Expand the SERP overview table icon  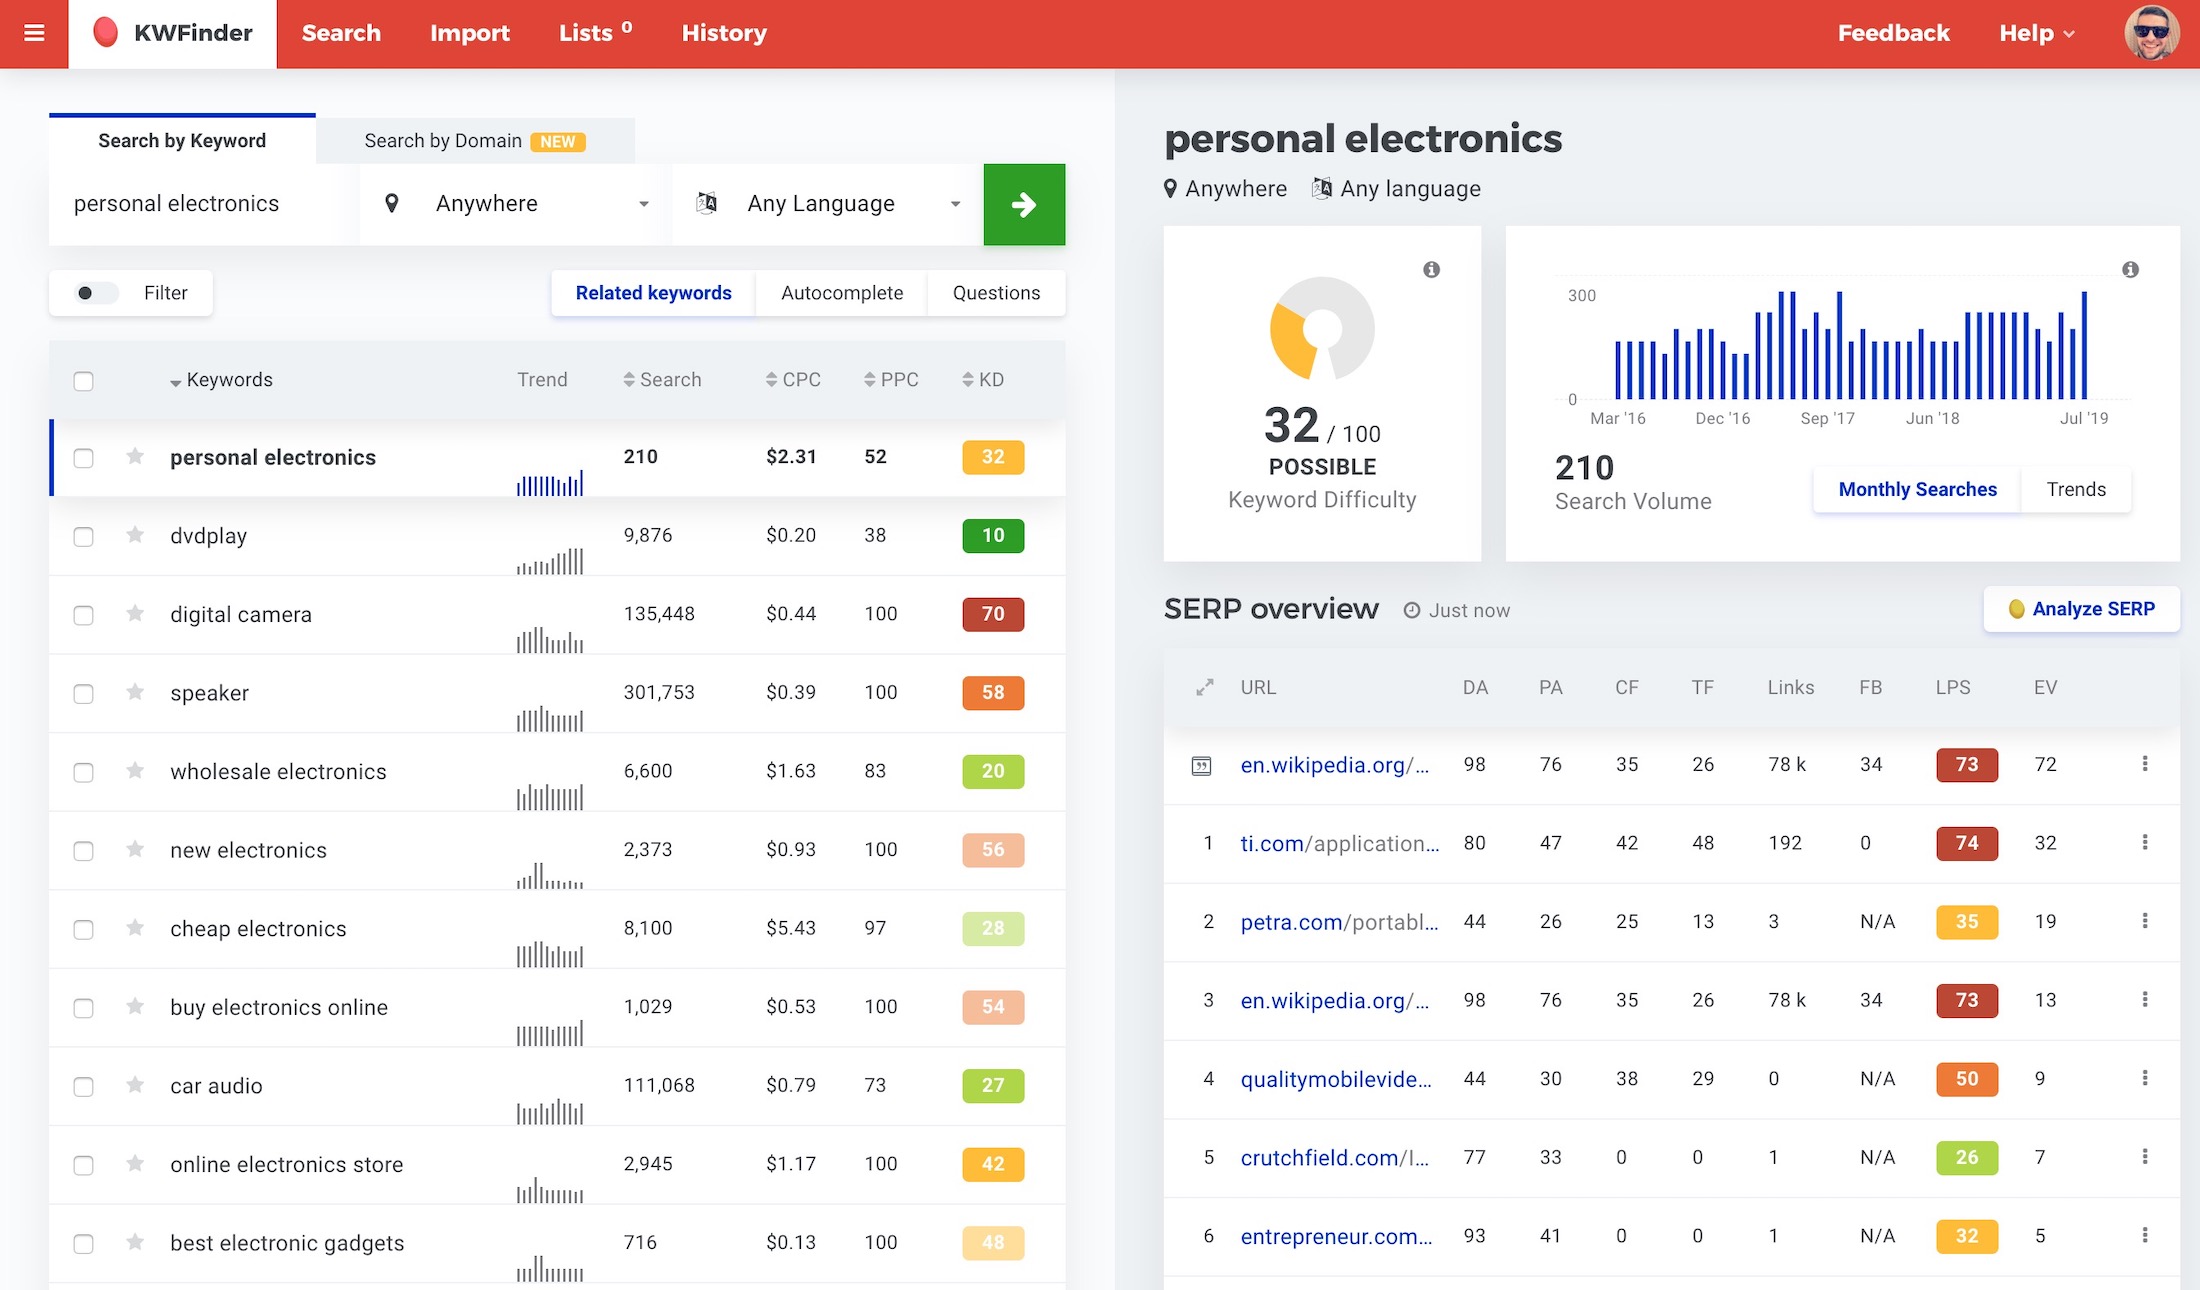click(1205, 687)
